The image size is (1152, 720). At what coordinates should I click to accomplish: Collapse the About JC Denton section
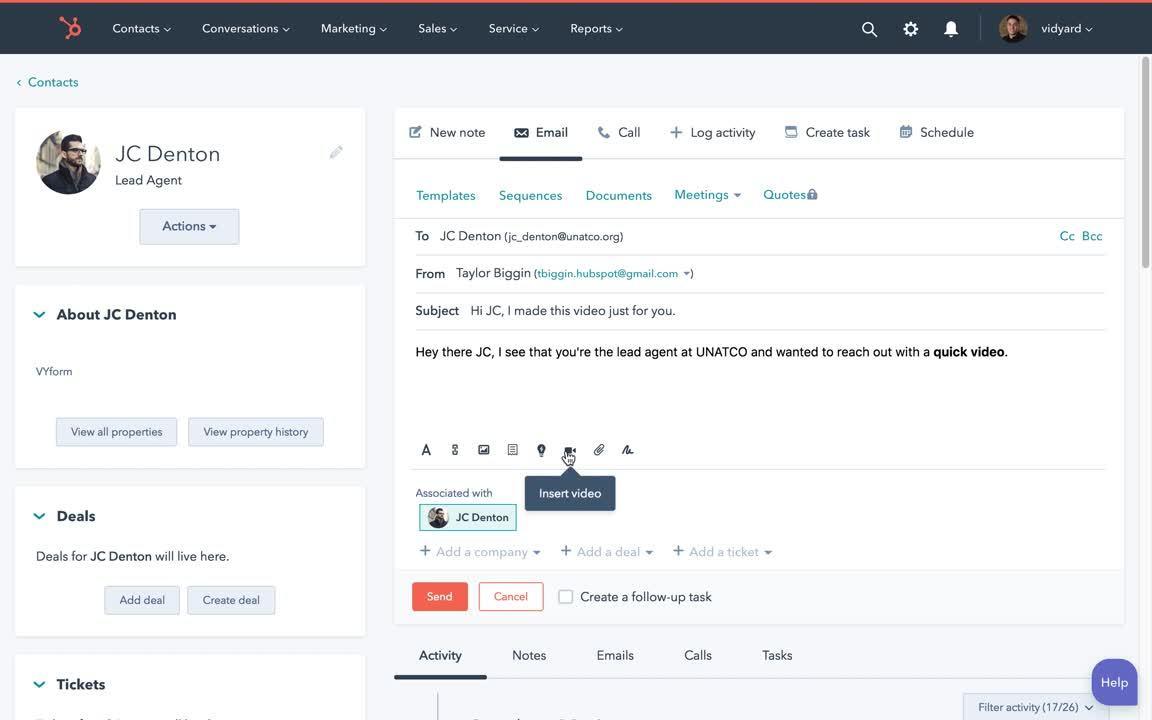point(39,314)
